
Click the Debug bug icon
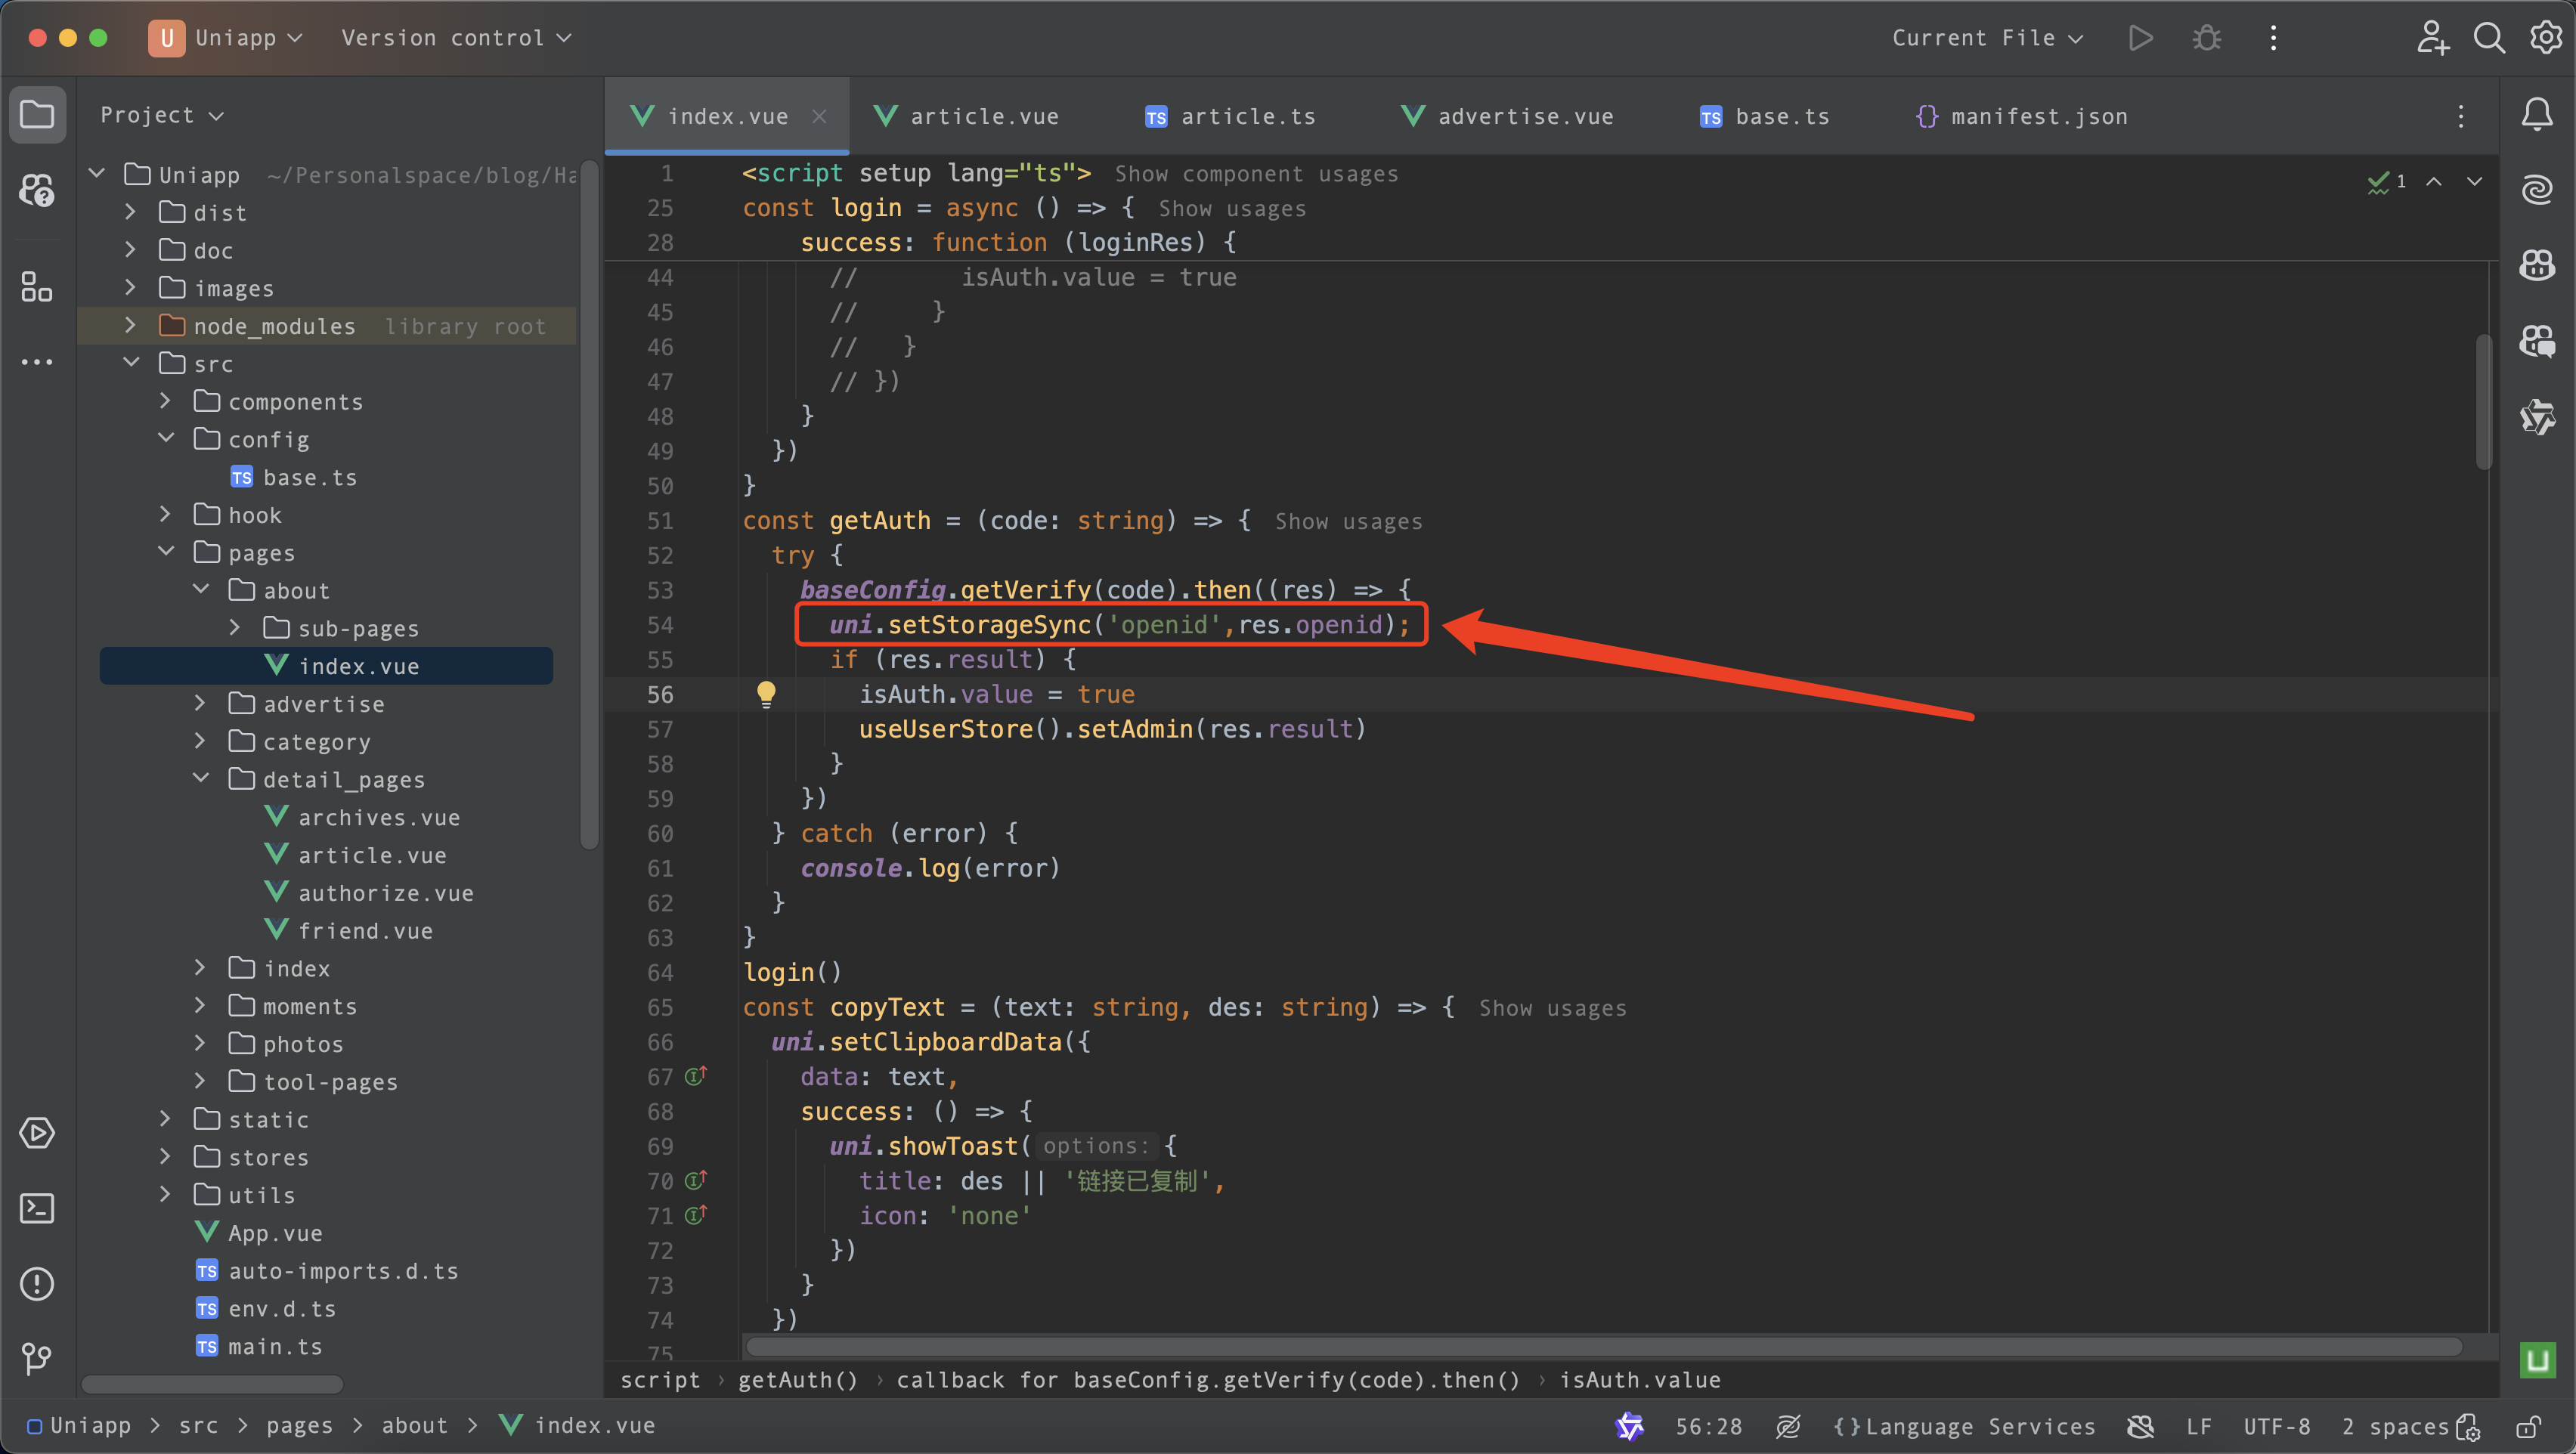(2206, 38)
